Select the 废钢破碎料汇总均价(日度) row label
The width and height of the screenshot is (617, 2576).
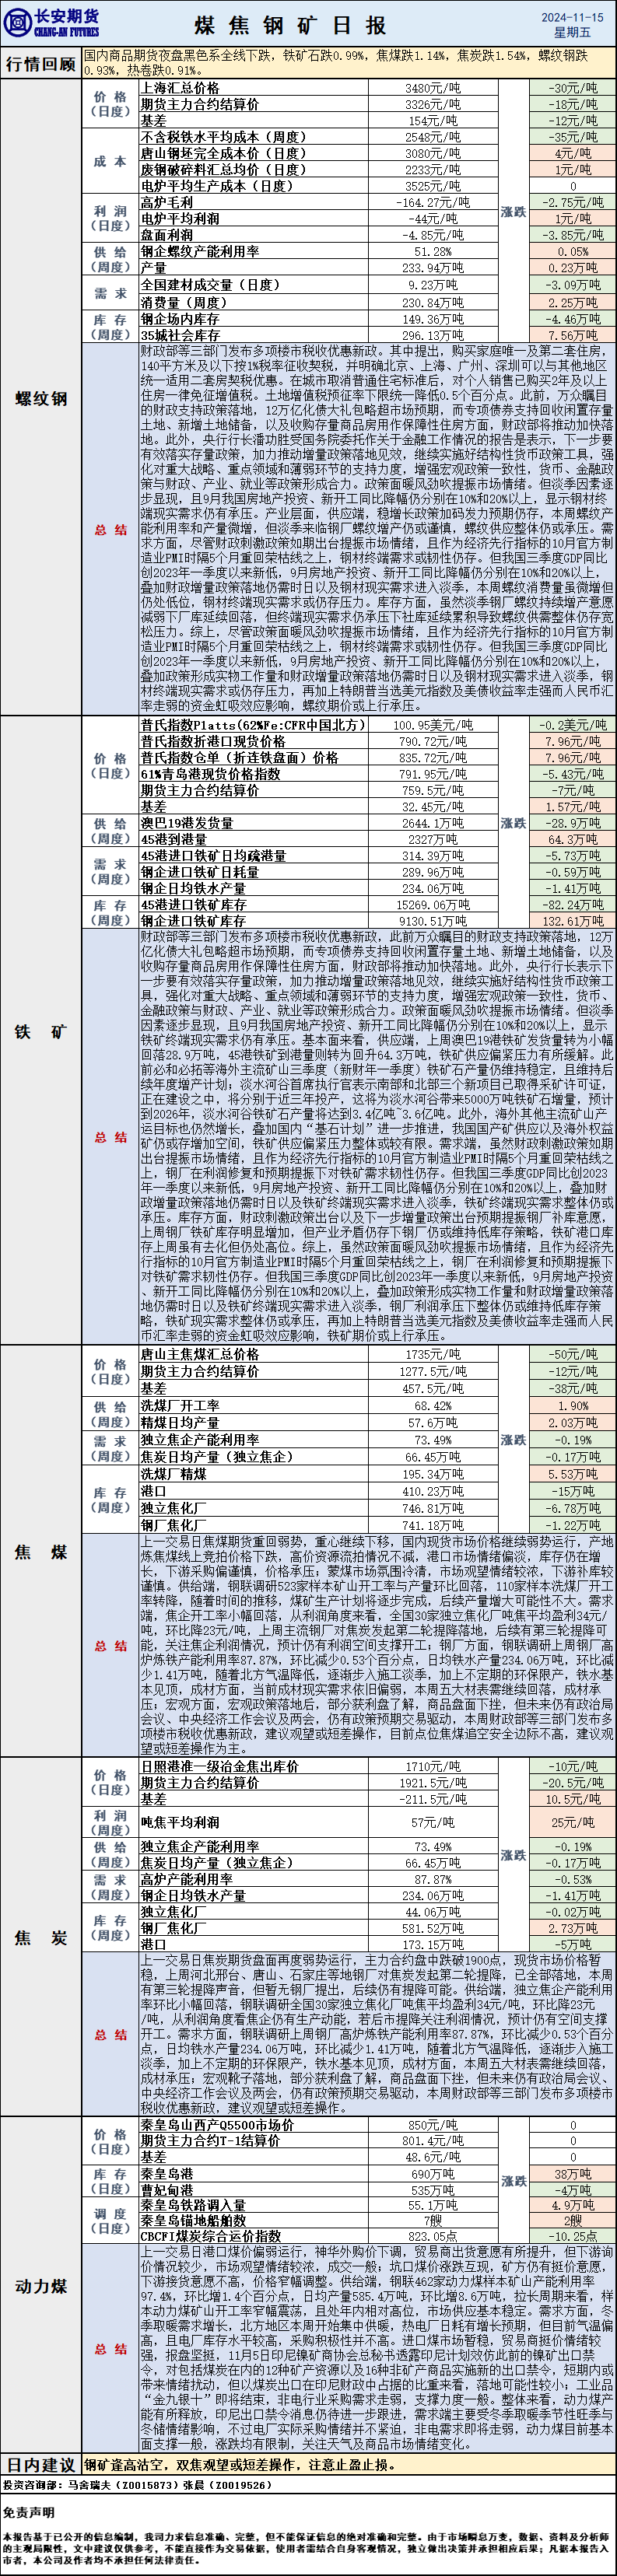pos(224,170)
